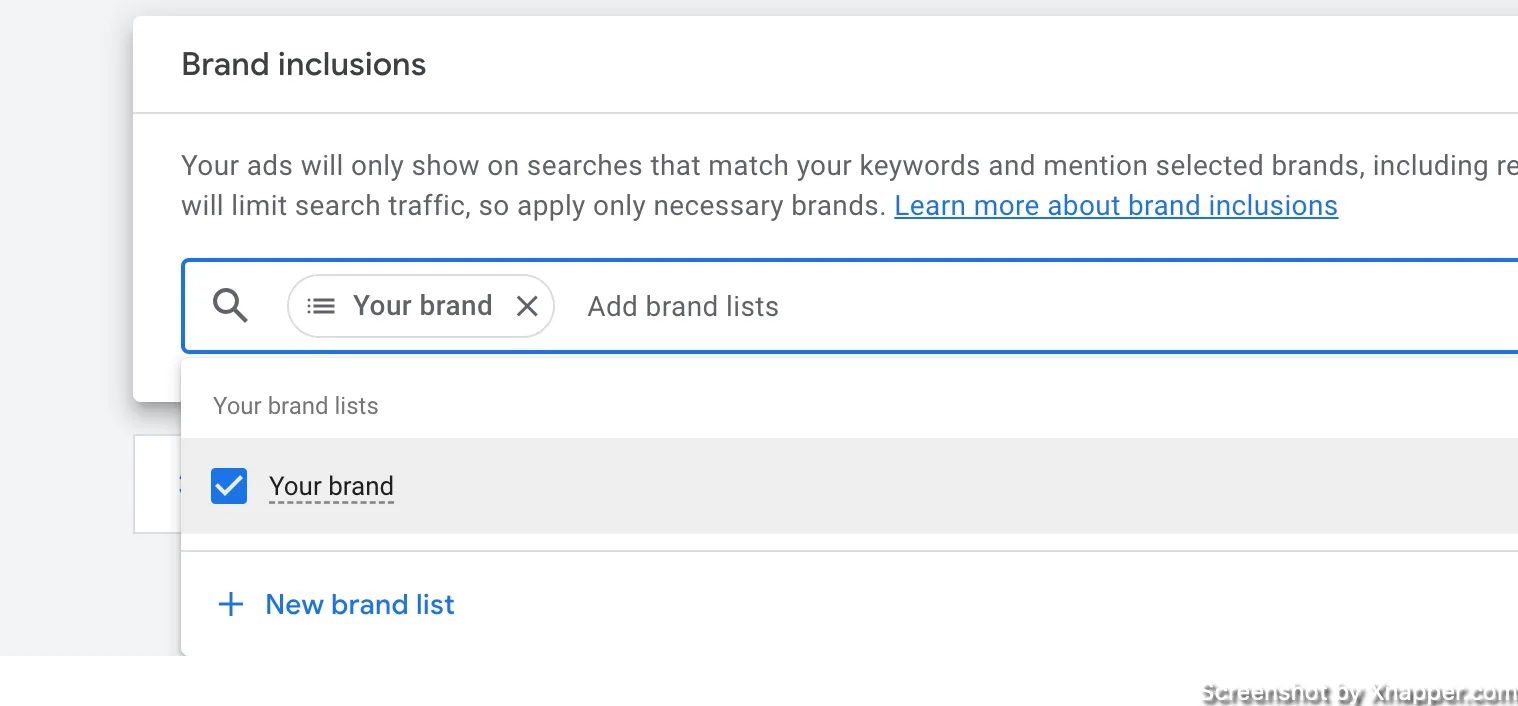Viewport: 1518px width, 706px height.
Task: Click the divider above New brand list
Action: click(x=849, y=551)
